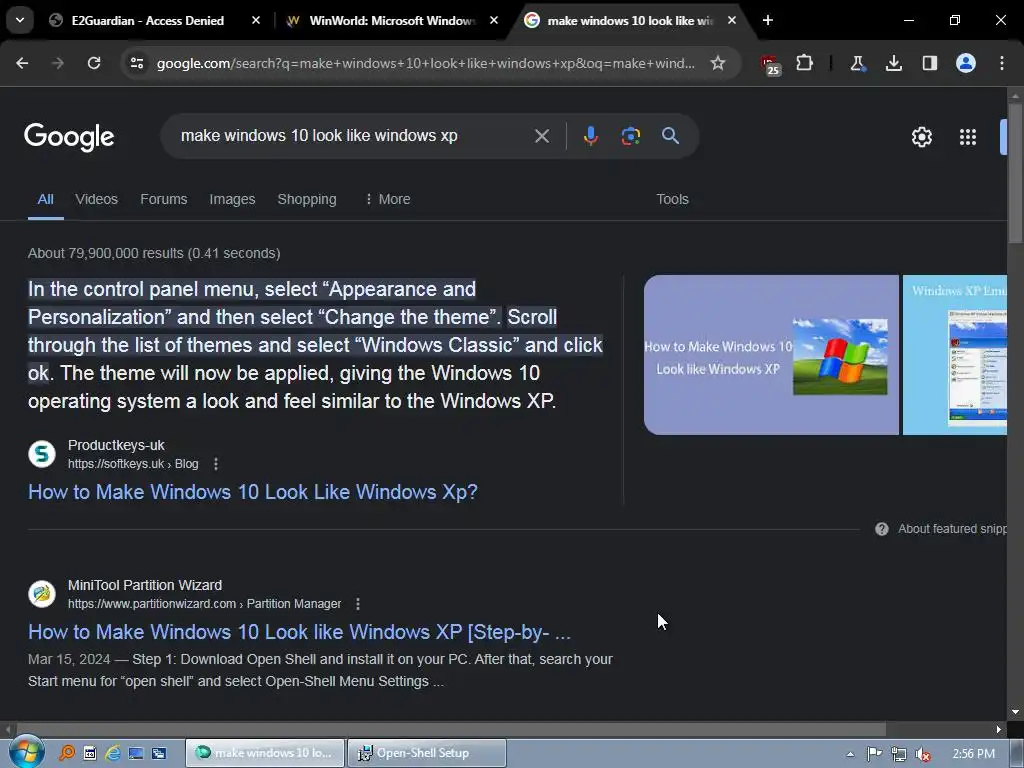Viewport: 1024px width, 768px height.
Task: Expand the More search filters menu
Action: [x=387, y=199]
